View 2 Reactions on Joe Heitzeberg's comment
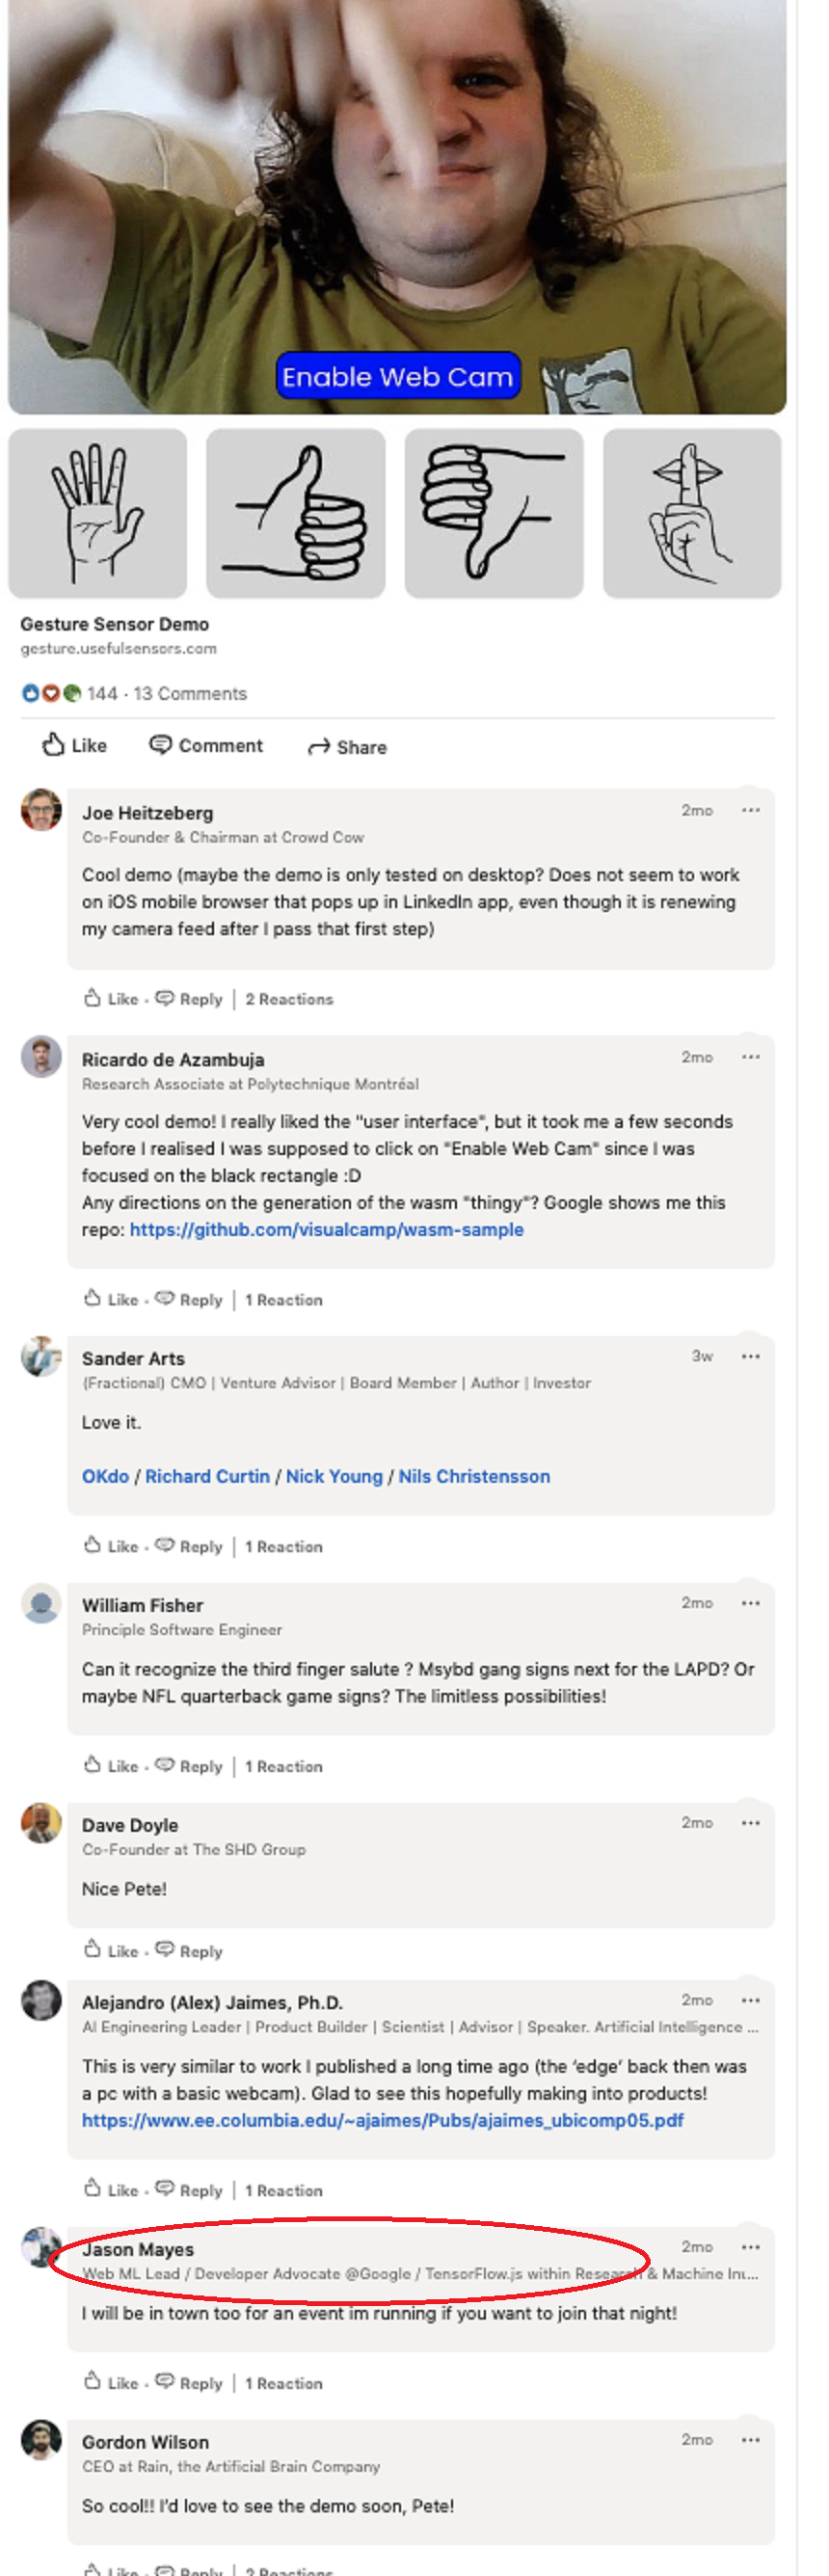829x2576 pixels. pos(290,999)
